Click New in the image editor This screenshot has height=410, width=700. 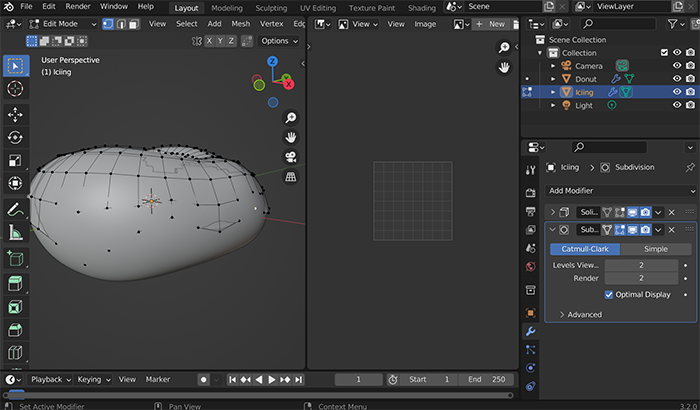(490, 24)
